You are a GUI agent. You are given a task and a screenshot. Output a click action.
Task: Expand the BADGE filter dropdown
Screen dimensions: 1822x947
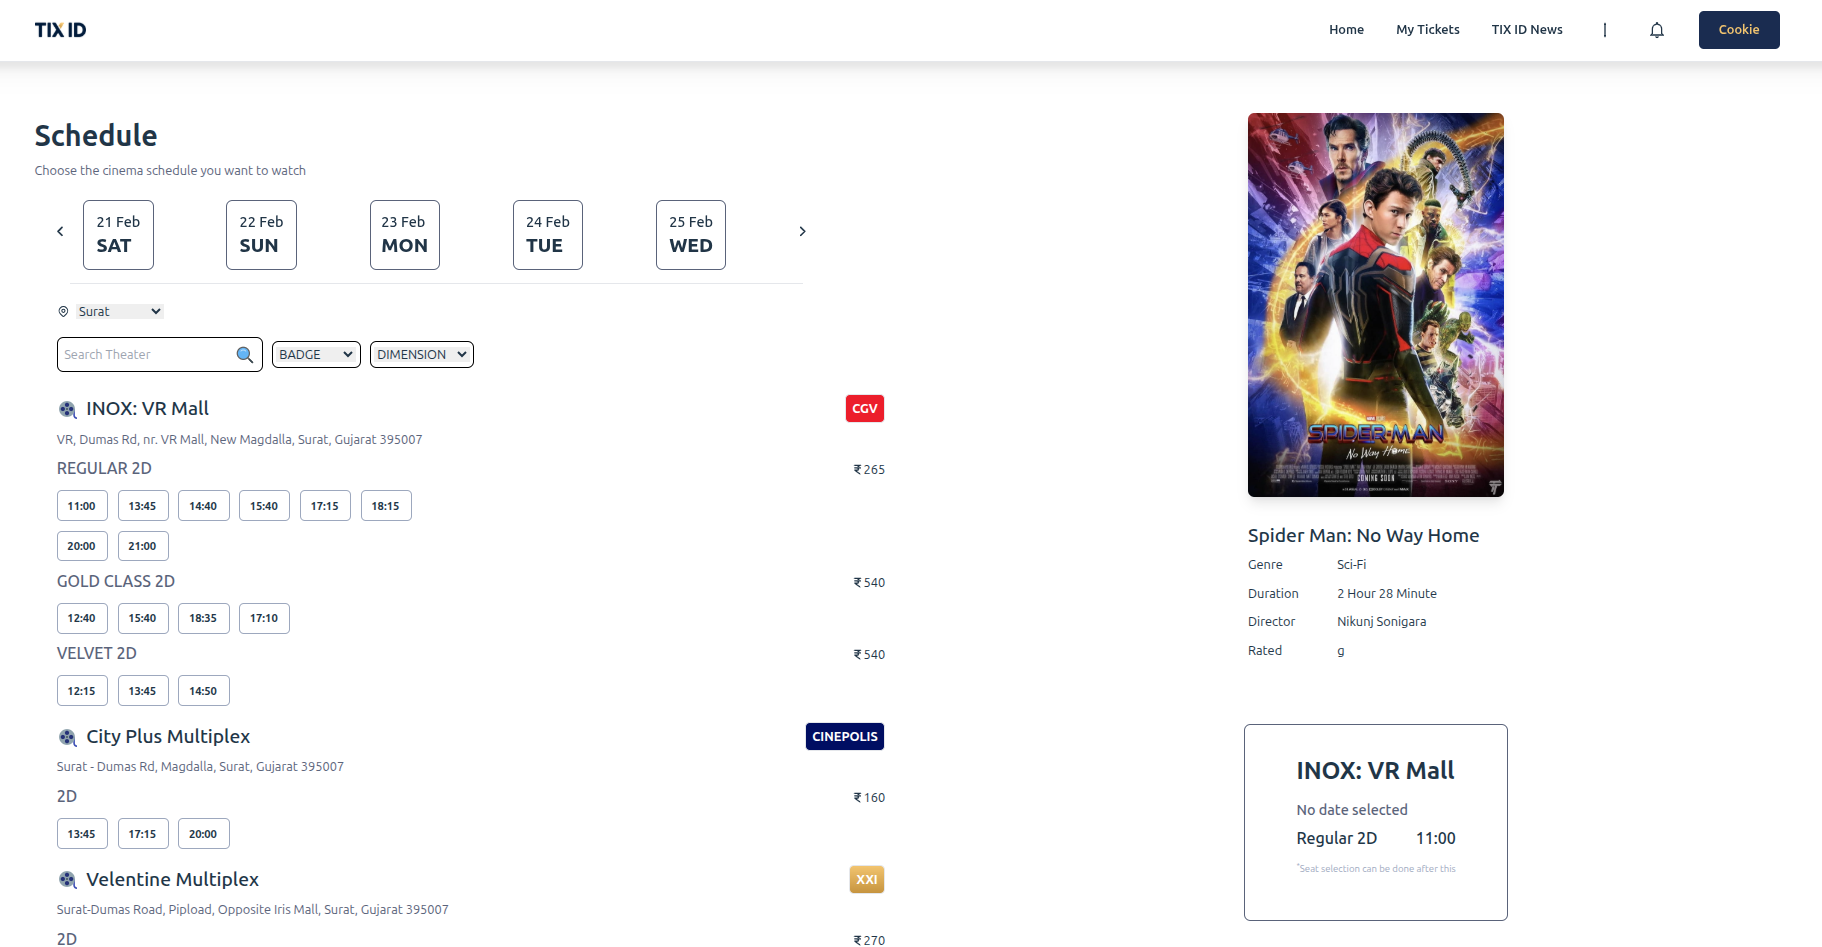click(316, 355)
